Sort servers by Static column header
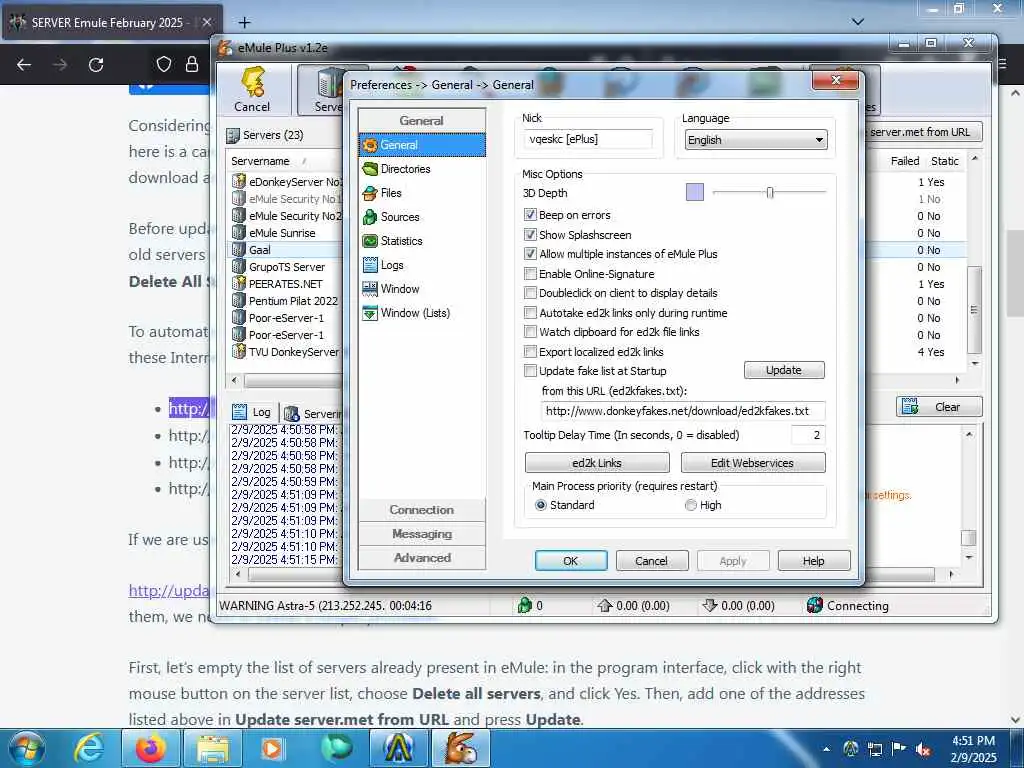 944,161
